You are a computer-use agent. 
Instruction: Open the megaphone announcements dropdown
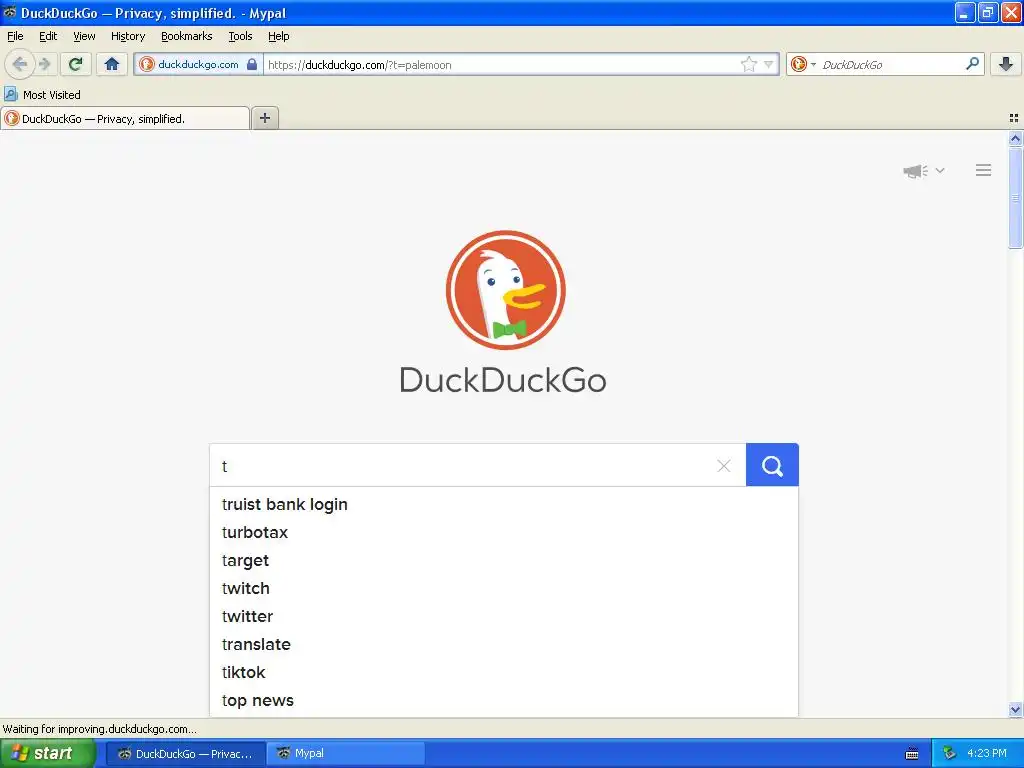(x=923, y=170)
